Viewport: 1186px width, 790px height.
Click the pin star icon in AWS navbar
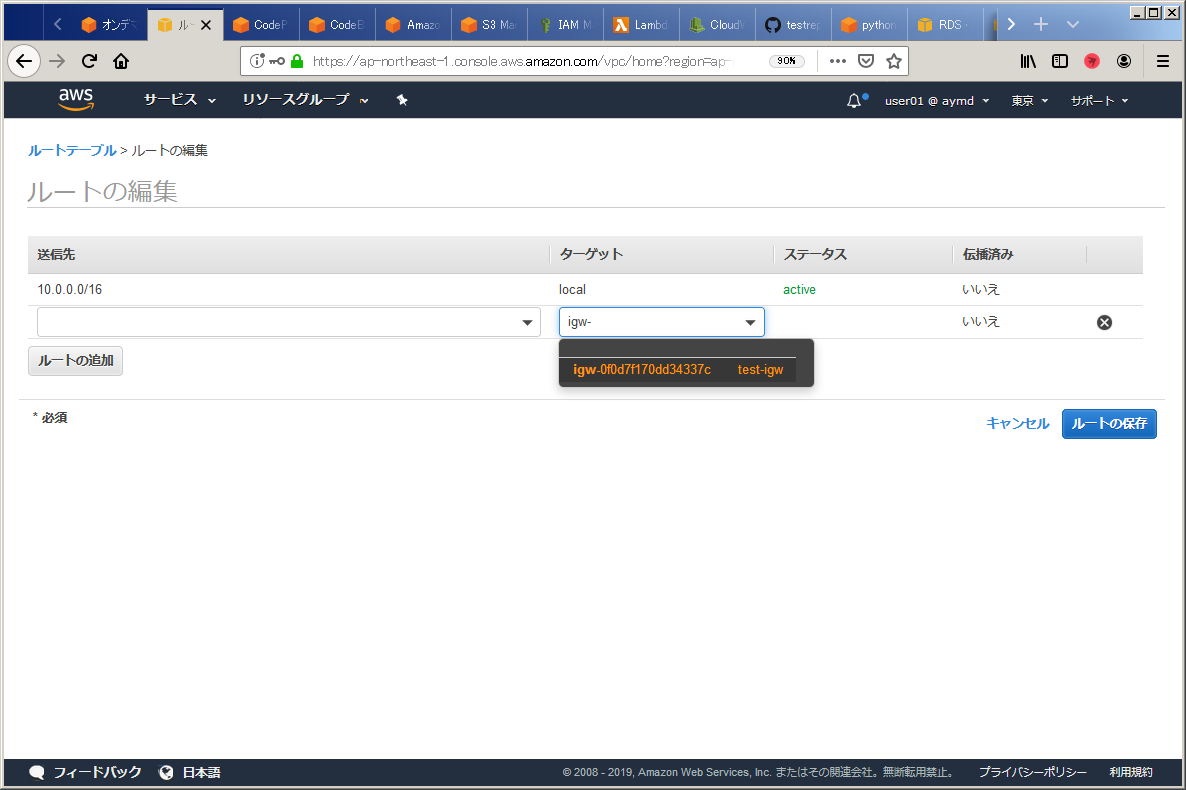point(402,100)
